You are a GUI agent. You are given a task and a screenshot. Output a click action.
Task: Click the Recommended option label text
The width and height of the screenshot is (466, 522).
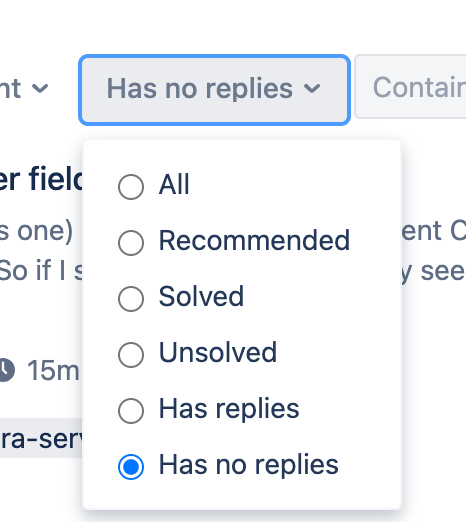tap(254, 241)
